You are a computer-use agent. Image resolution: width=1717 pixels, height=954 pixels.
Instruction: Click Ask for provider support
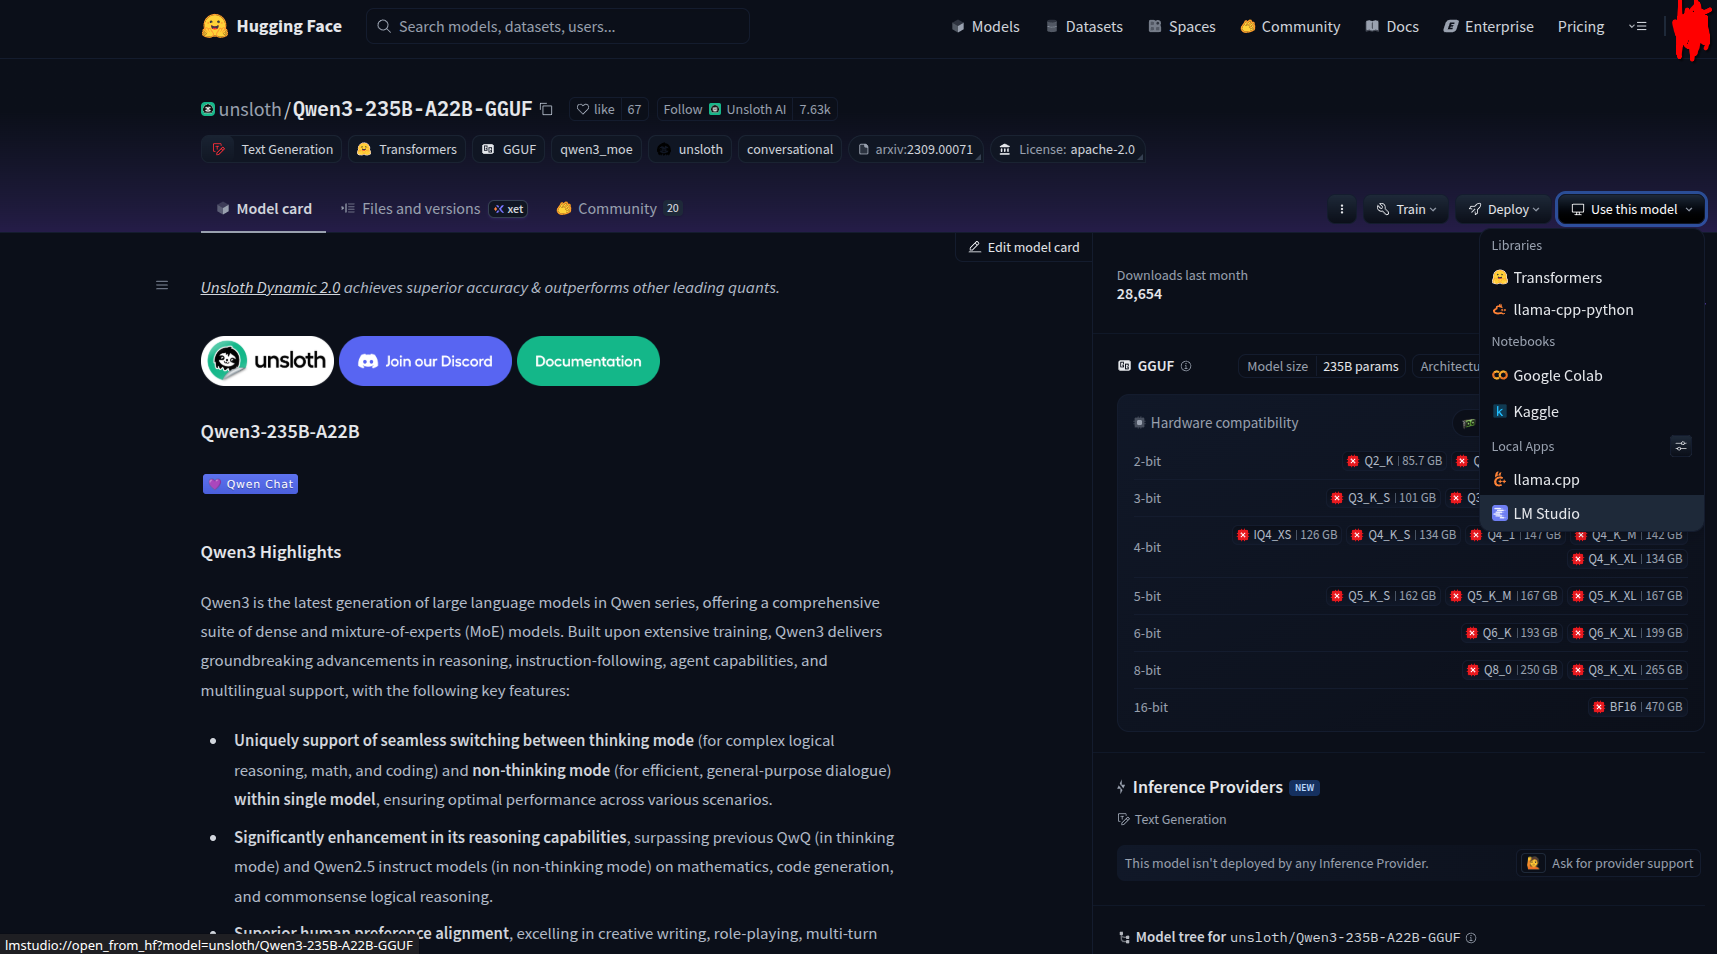pyautogui.click(x=1609, y=863)
